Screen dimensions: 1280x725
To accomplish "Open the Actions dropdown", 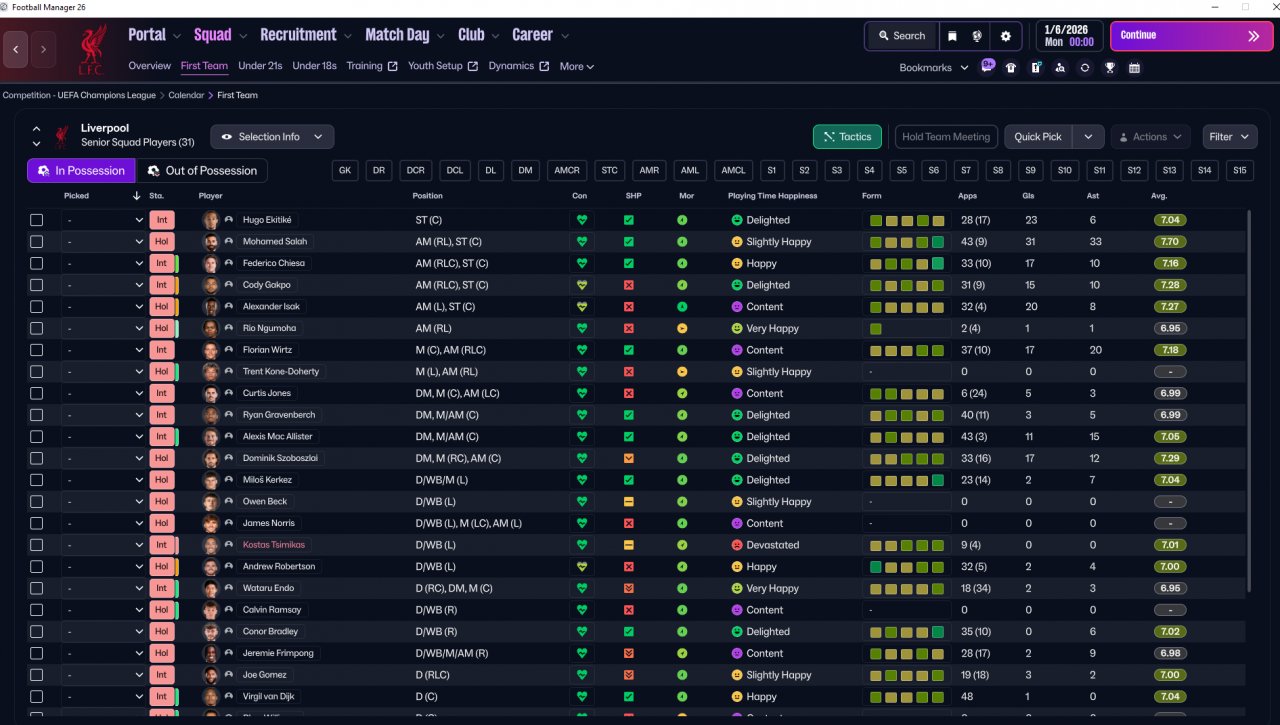I will (x=1150, y=137).
